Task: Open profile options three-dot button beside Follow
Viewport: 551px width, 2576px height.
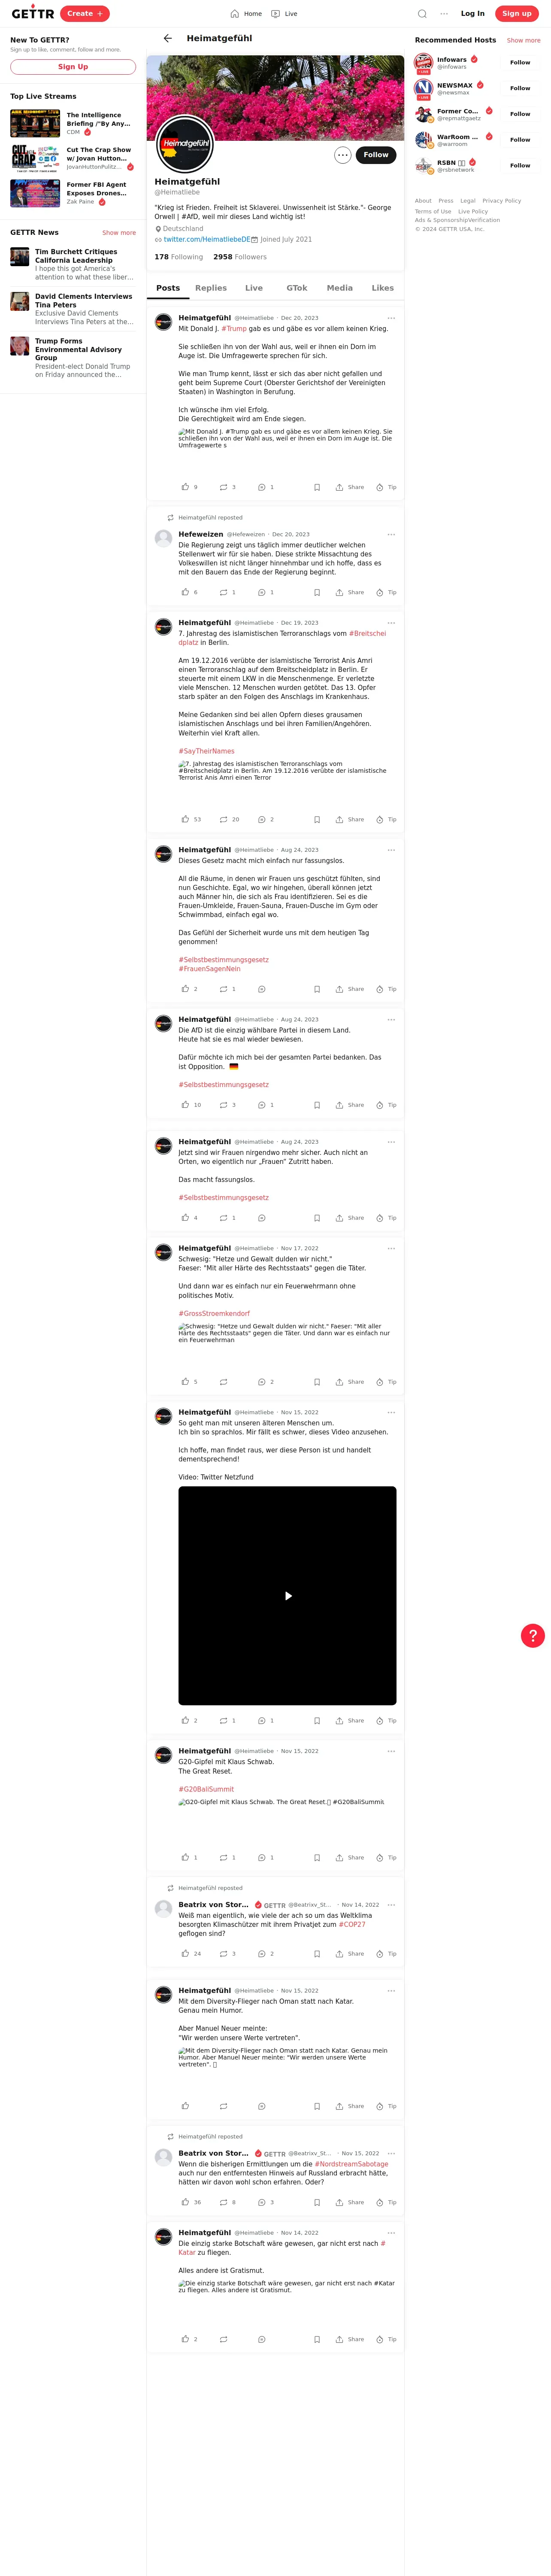Action: [343, 155]
